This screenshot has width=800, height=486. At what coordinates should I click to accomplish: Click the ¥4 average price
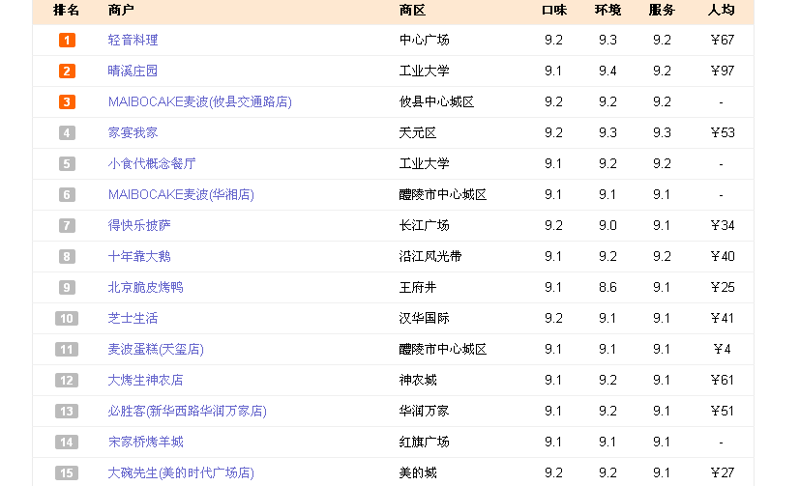[x=722, y=349]
